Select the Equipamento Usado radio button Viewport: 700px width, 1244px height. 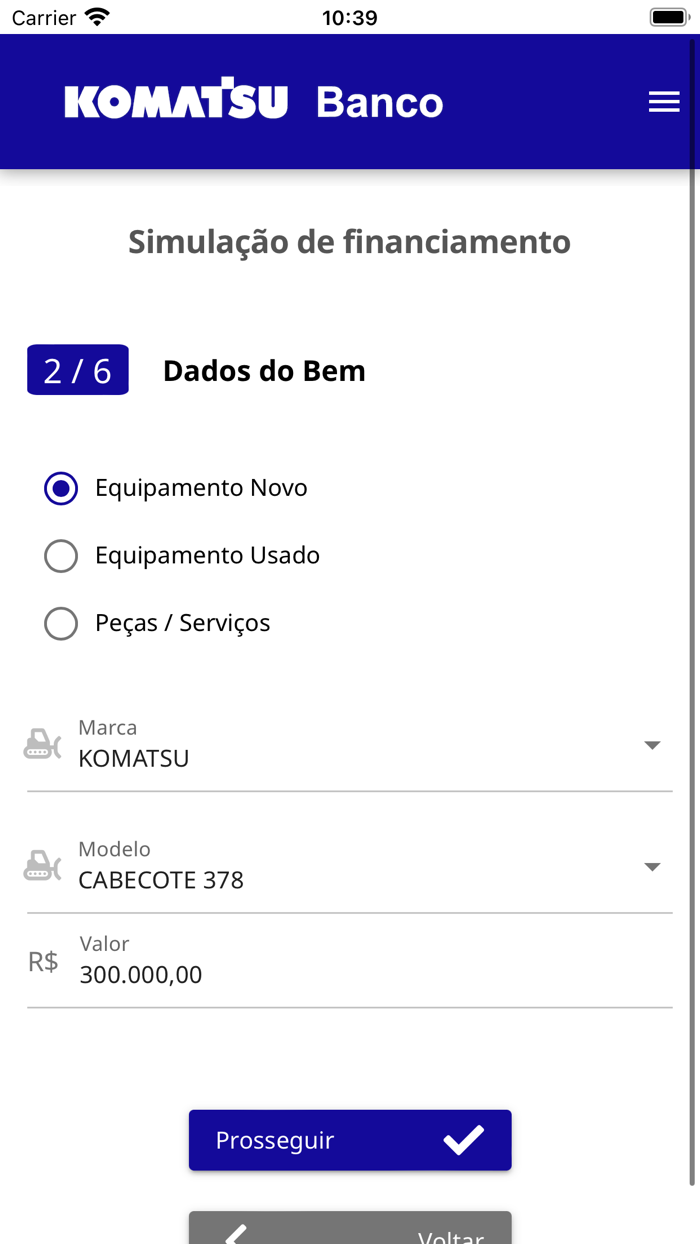point(61,555)
